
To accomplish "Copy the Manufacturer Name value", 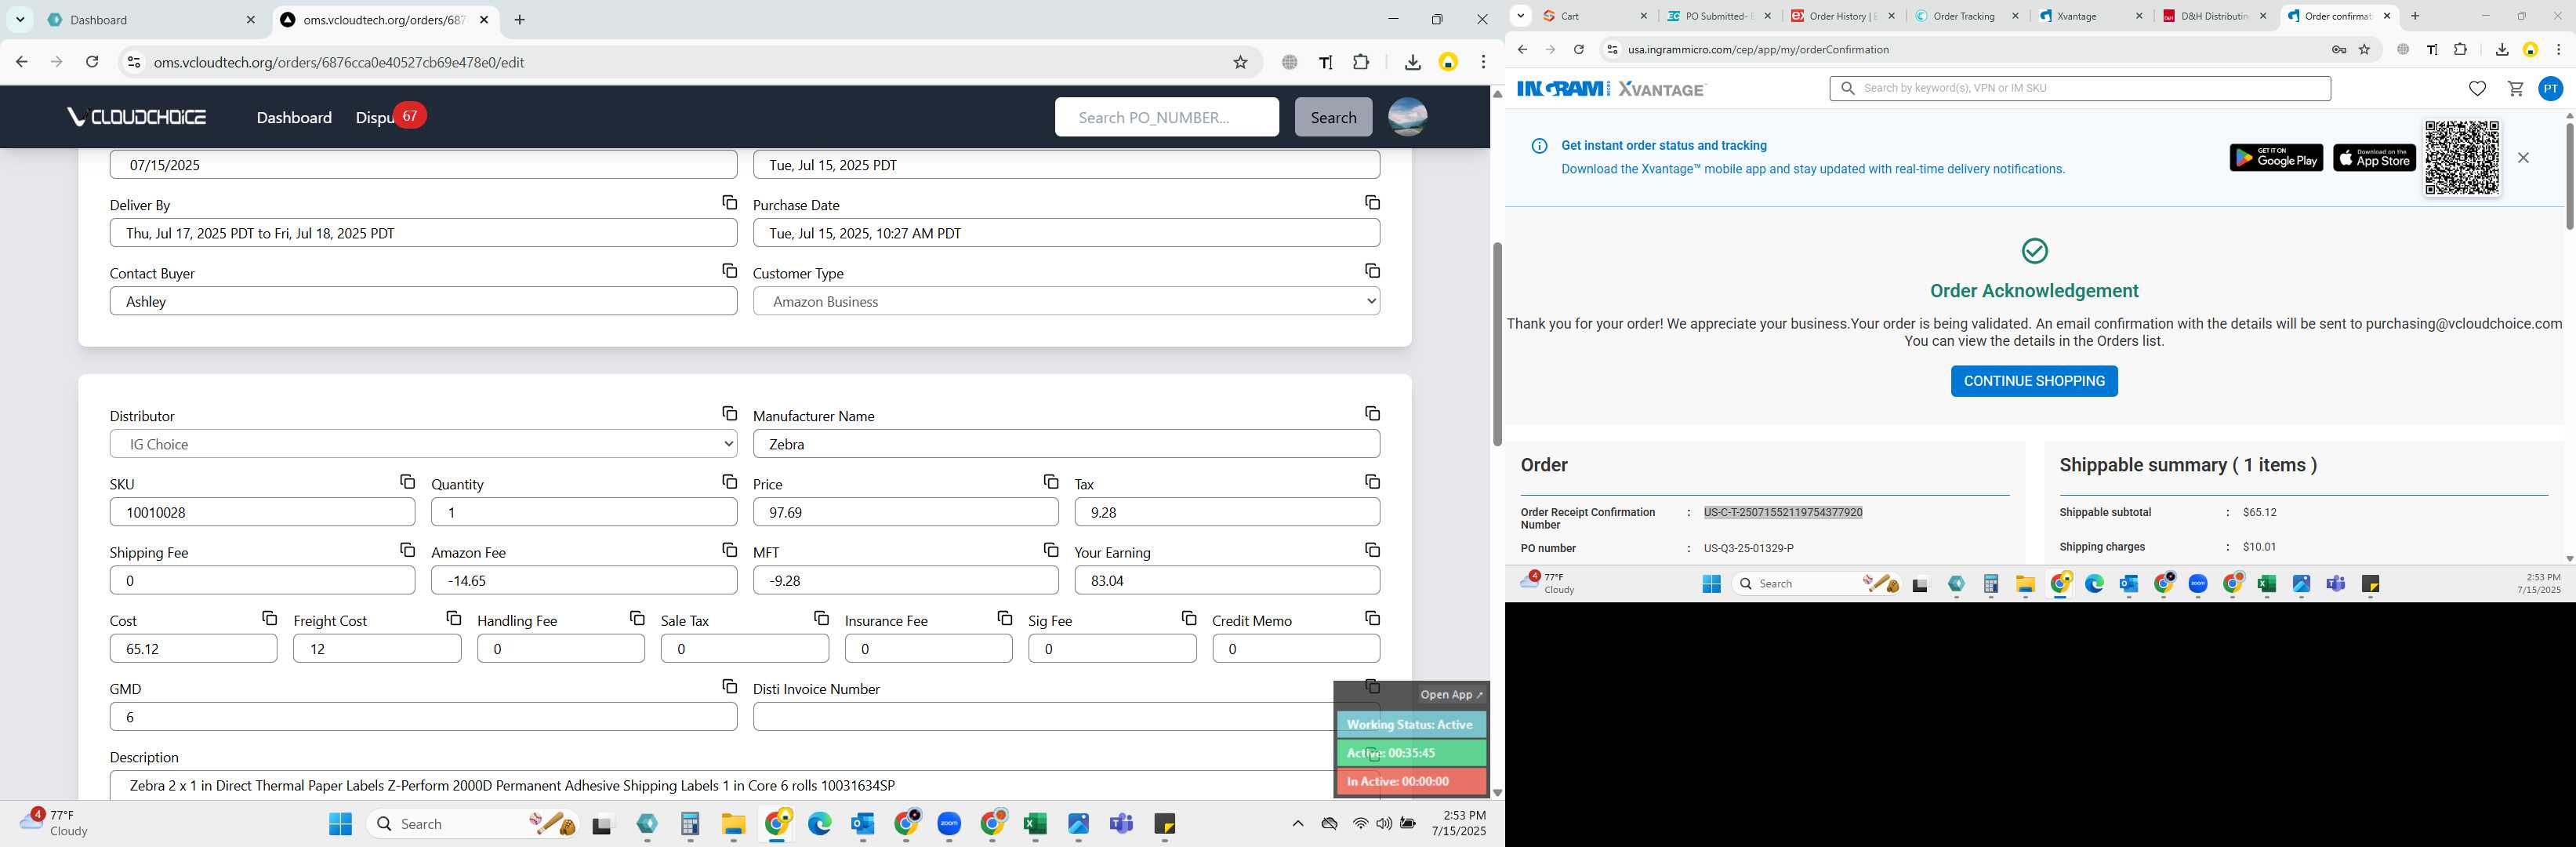I will (1372, 414).
